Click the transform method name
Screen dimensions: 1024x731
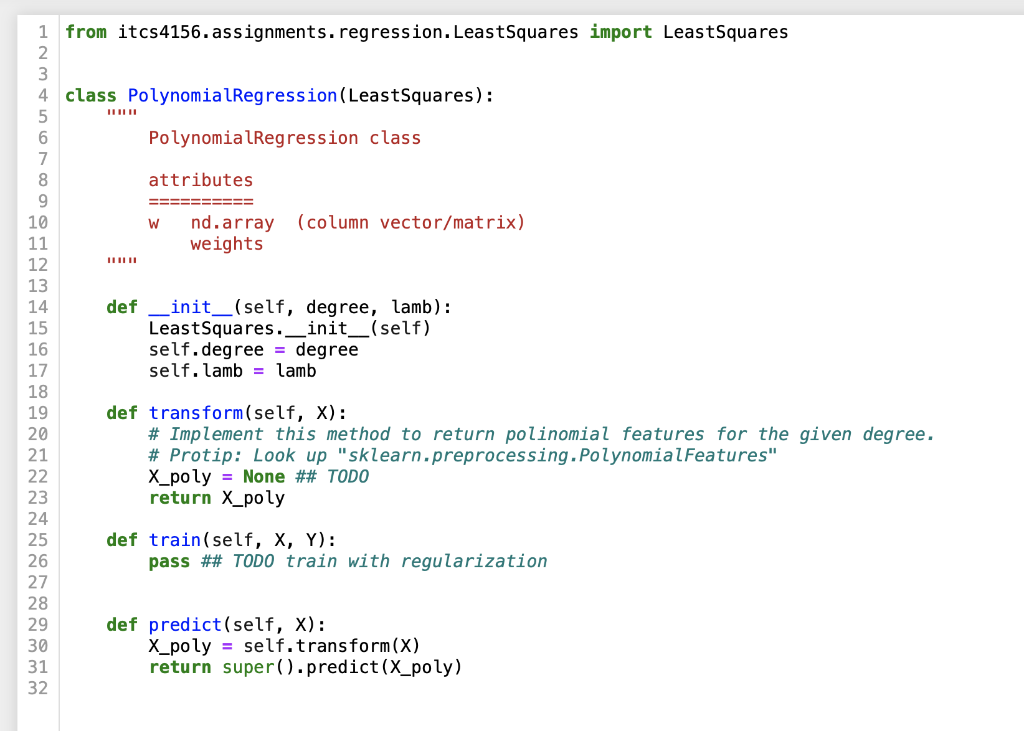tap(196, 412)
